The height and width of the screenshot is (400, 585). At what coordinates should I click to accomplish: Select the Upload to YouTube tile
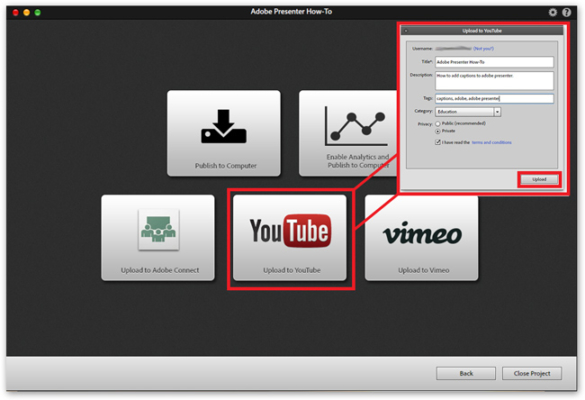290,238
